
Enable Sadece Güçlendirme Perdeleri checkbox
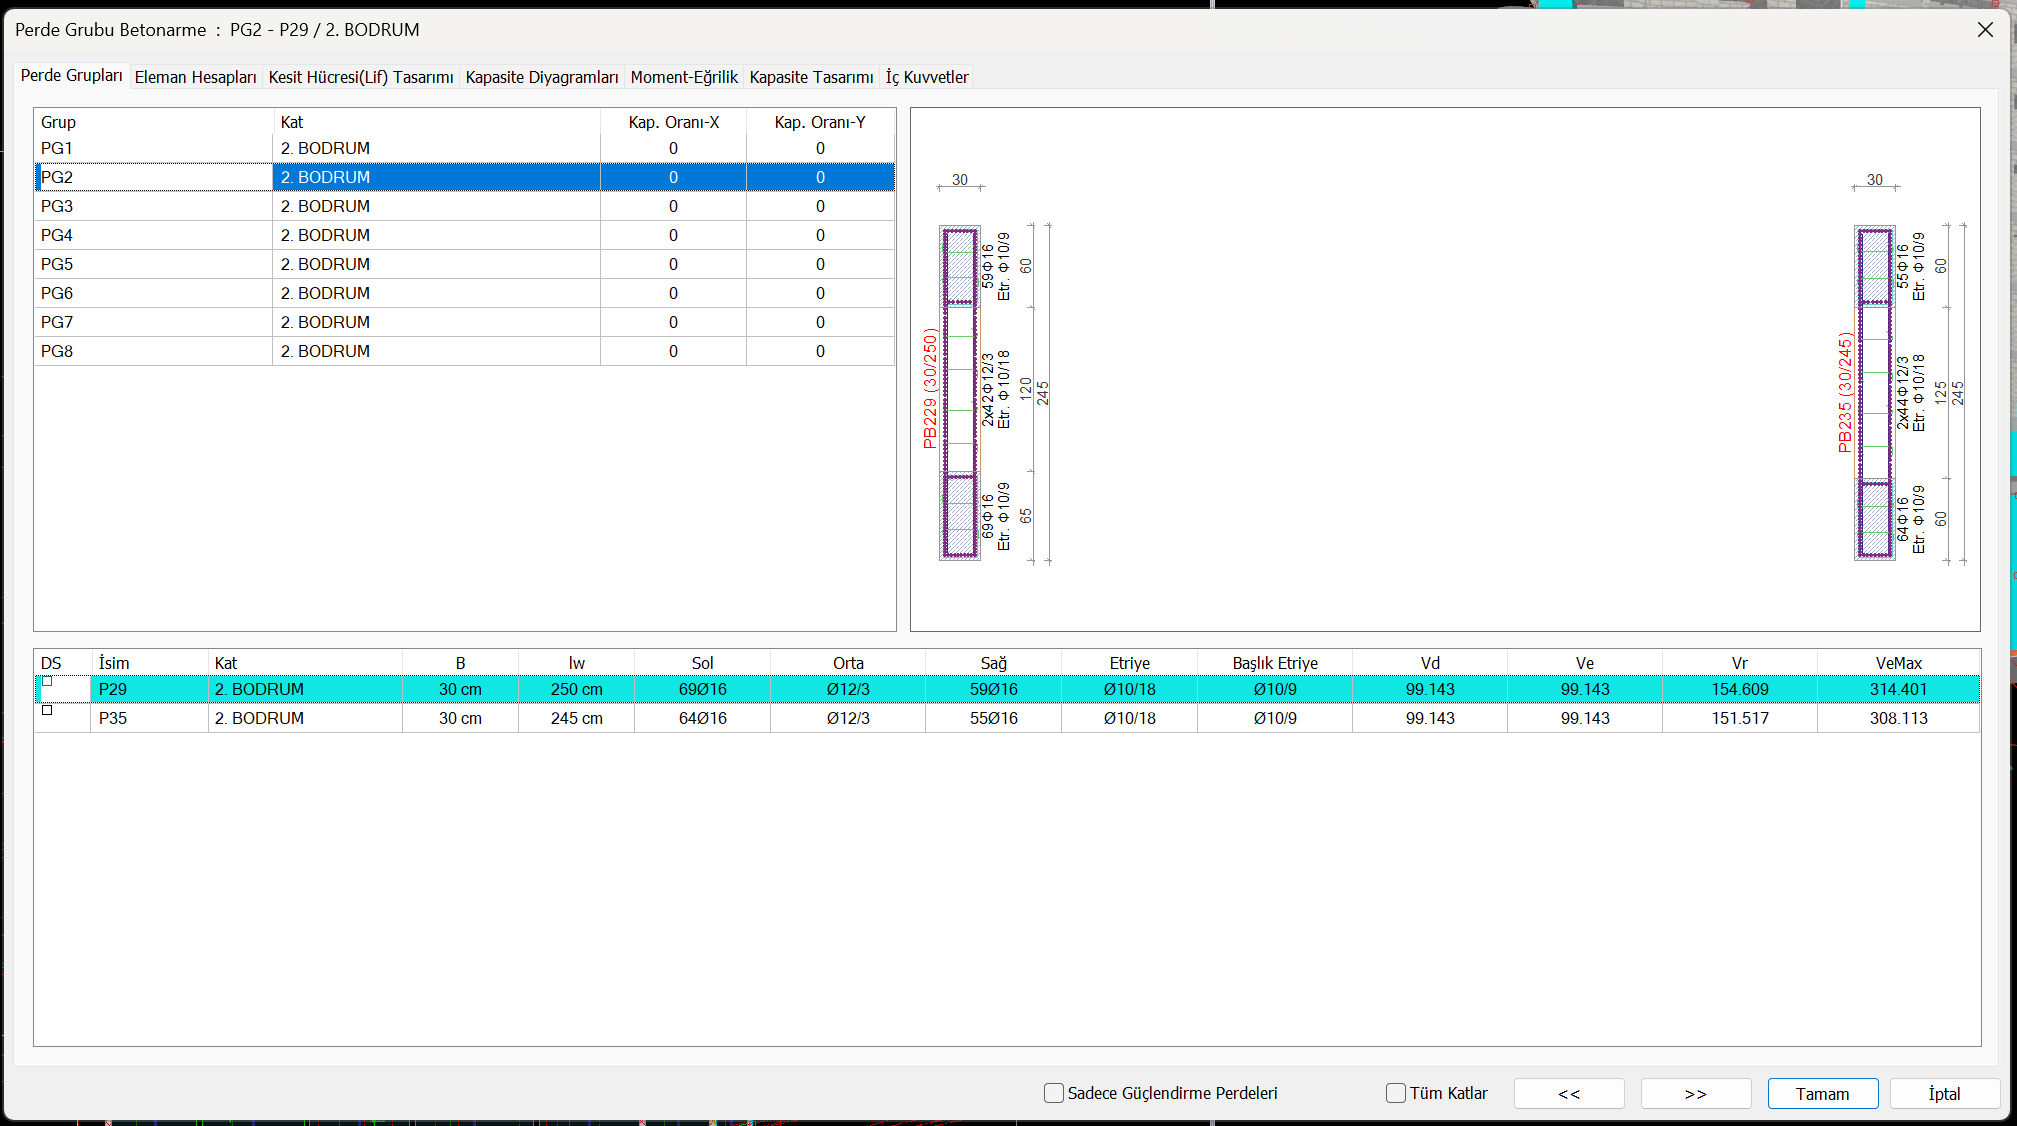(1054, 1093)
